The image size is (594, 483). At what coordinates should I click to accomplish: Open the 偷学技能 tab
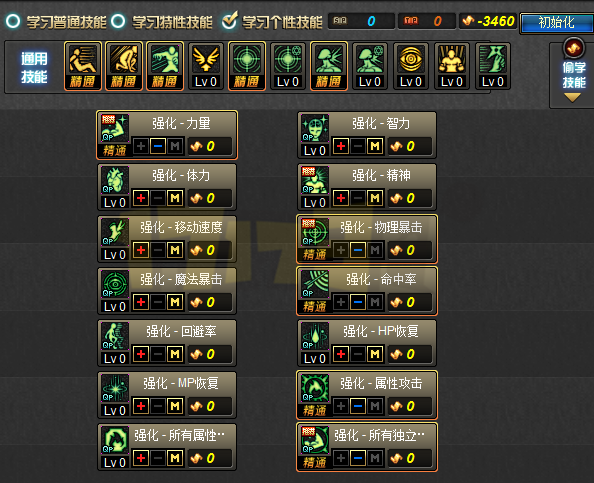(x=574, y=75)
